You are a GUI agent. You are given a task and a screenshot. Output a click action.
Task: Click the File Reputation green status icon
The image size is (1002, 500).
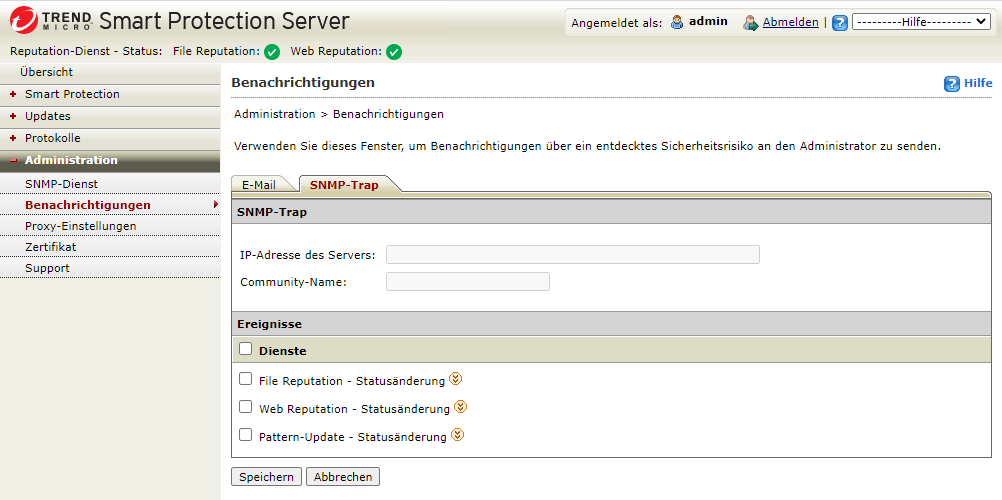coord(272,52)
